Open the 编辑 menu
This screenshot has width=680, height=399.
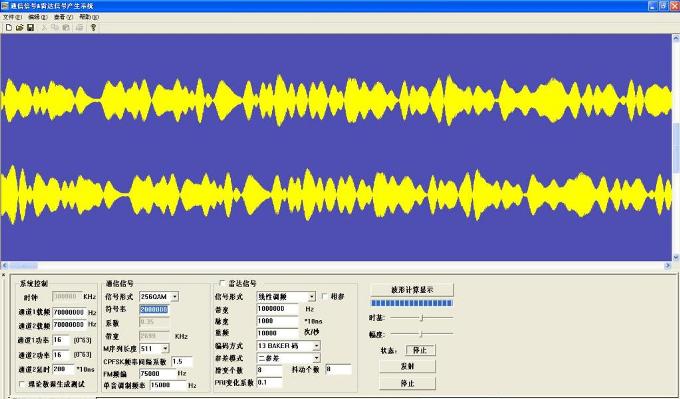click(x=38, y=17)
